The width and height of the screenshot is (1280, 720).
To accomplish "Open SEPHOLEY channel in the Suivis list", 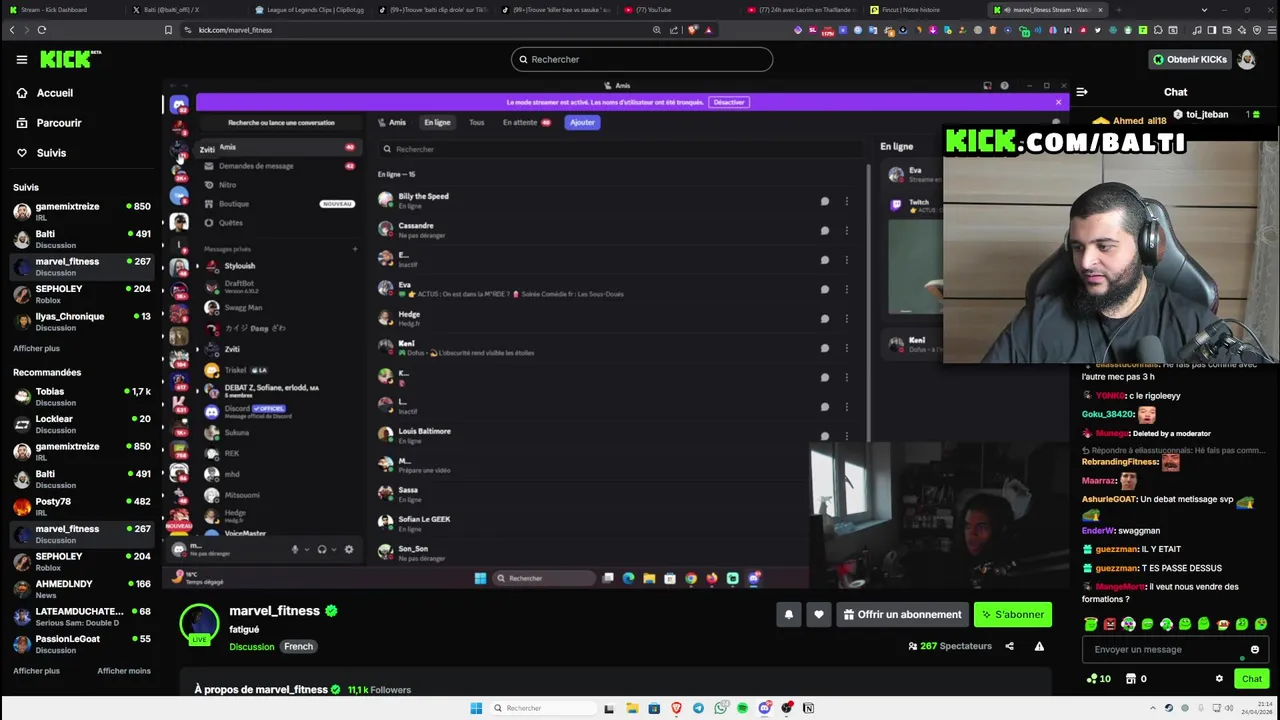I will click(81, 294).
